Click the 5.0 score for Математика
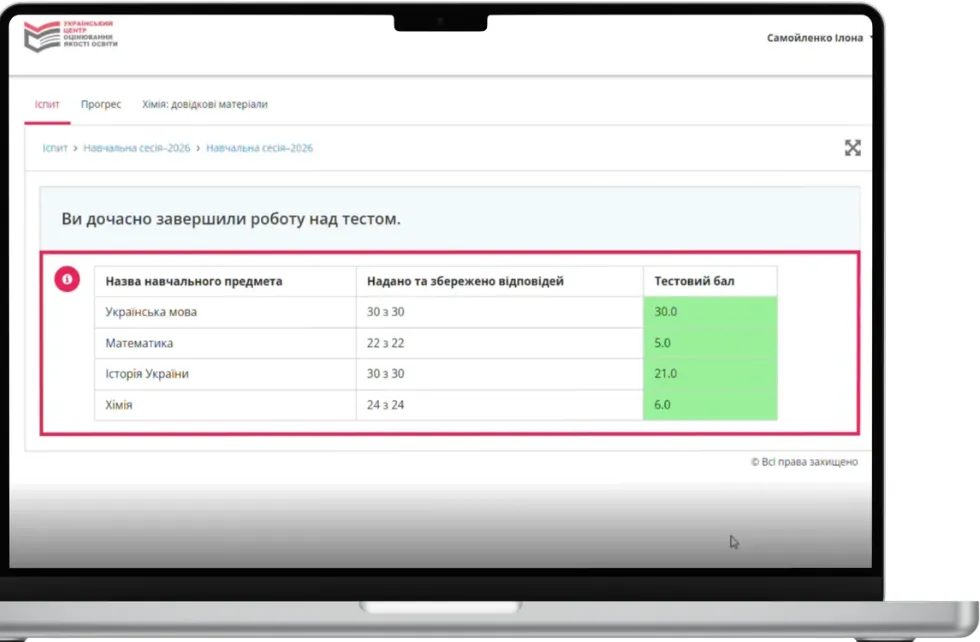 [x=710, y=343]
